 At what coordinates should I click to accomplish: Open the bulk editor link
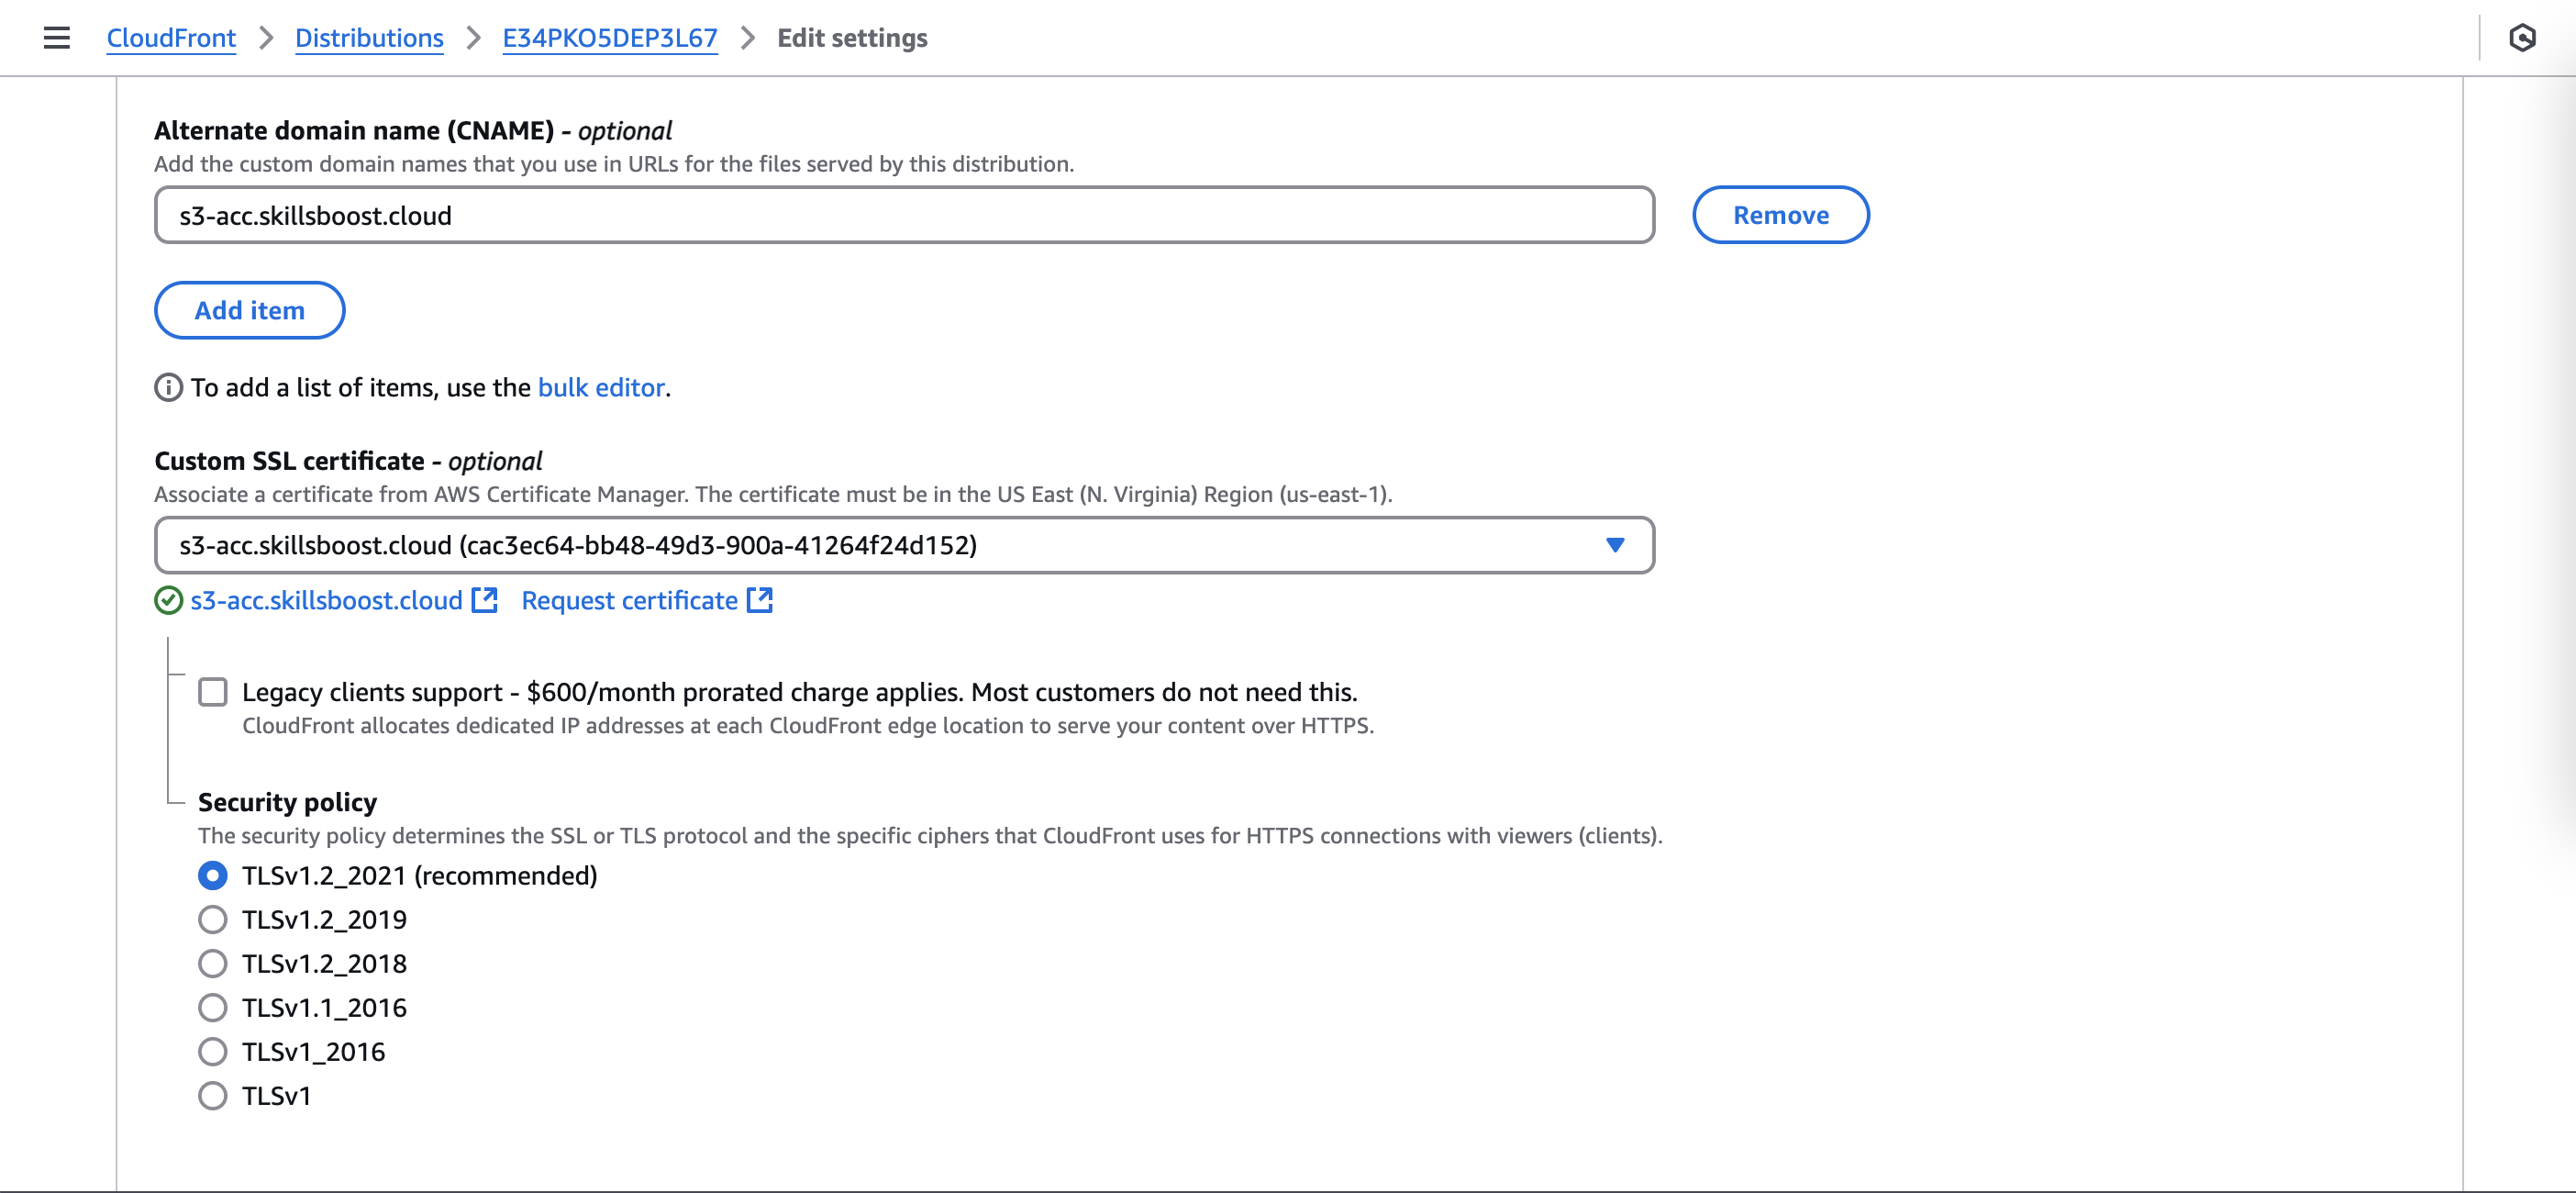pyautogui.click(x=601, y=387)
